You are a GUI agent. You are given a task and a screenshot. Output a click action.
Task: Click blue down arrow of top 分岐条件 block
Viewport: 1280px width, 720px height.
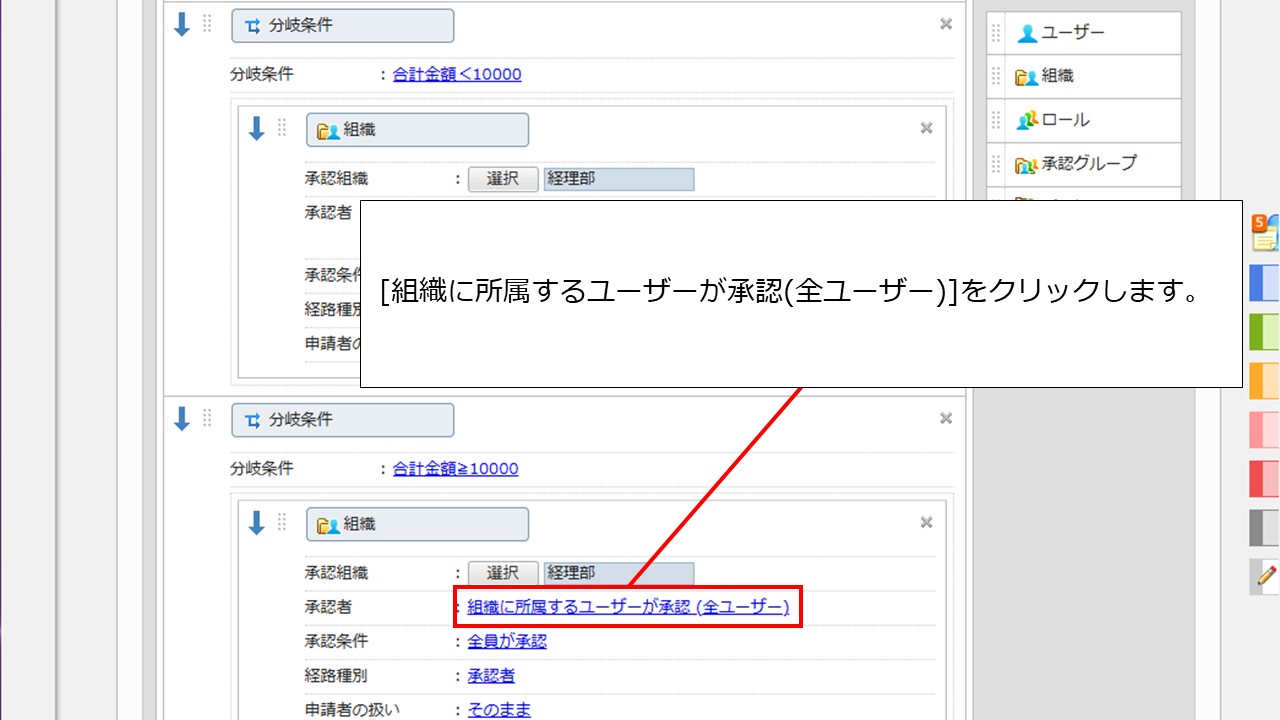(182, 25)
